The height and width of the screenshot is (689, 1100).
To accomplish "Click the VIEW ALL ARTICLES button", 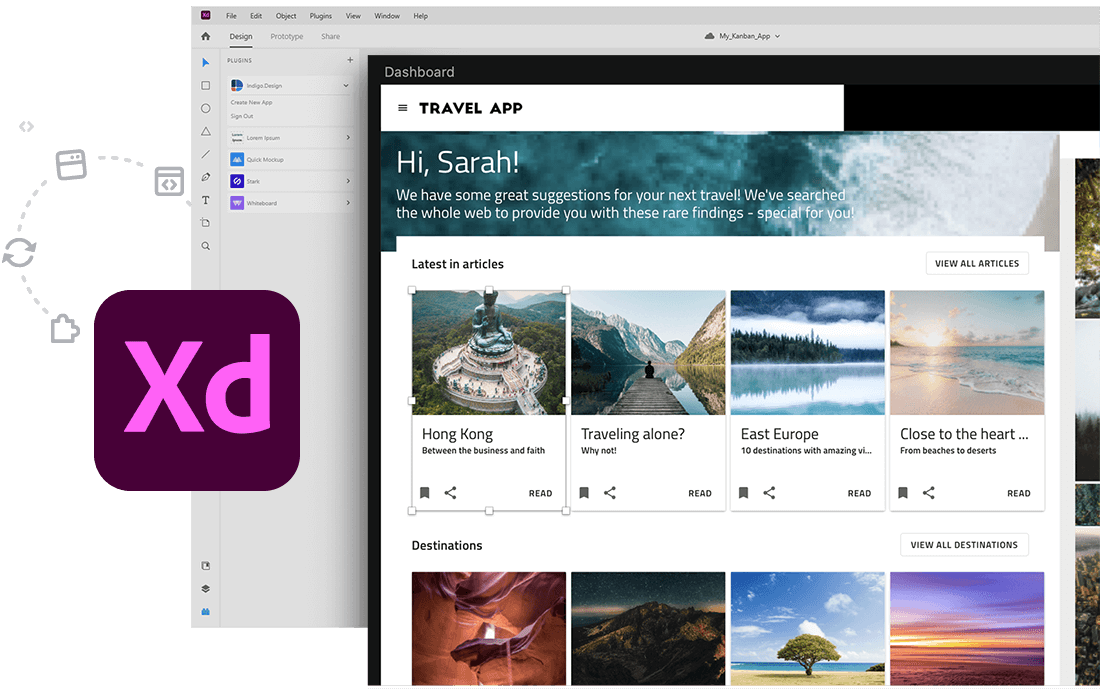I will click(977, 263).
